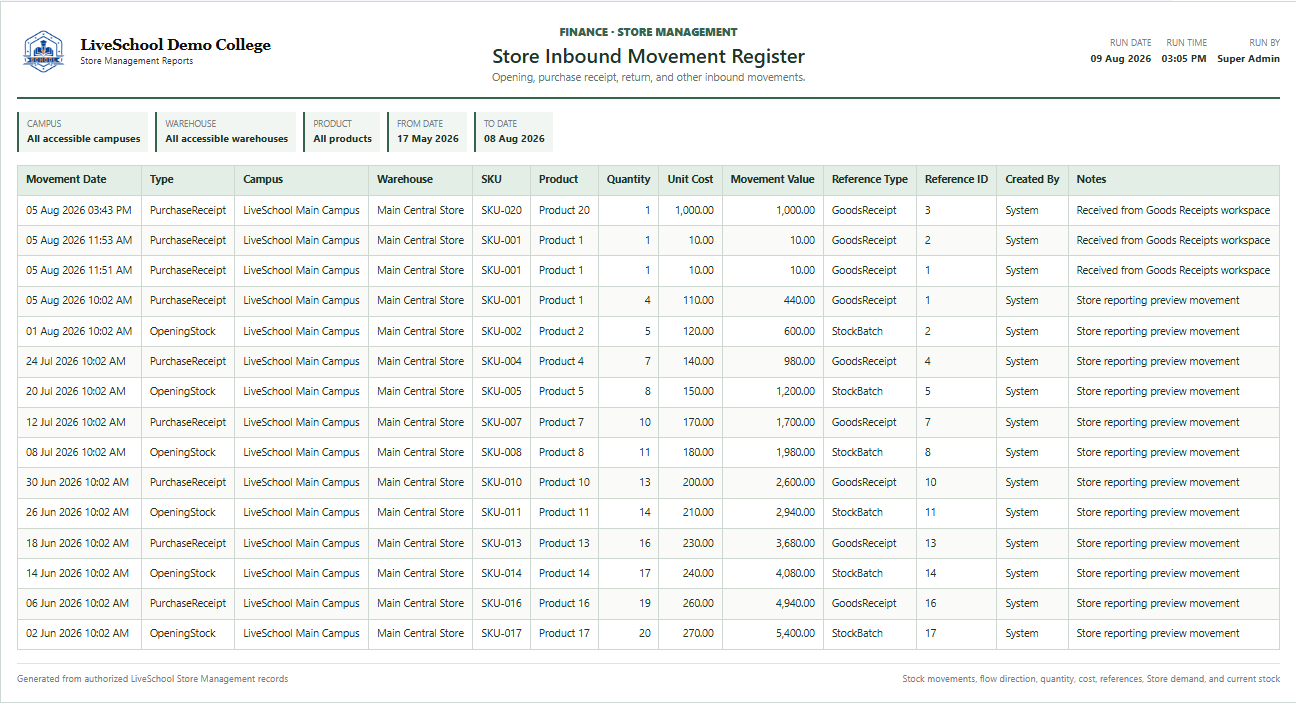The width and height of the screenshot is (1297, 703).
Task: Click the 'SKU-008' cell
Action: pos(501,453)
